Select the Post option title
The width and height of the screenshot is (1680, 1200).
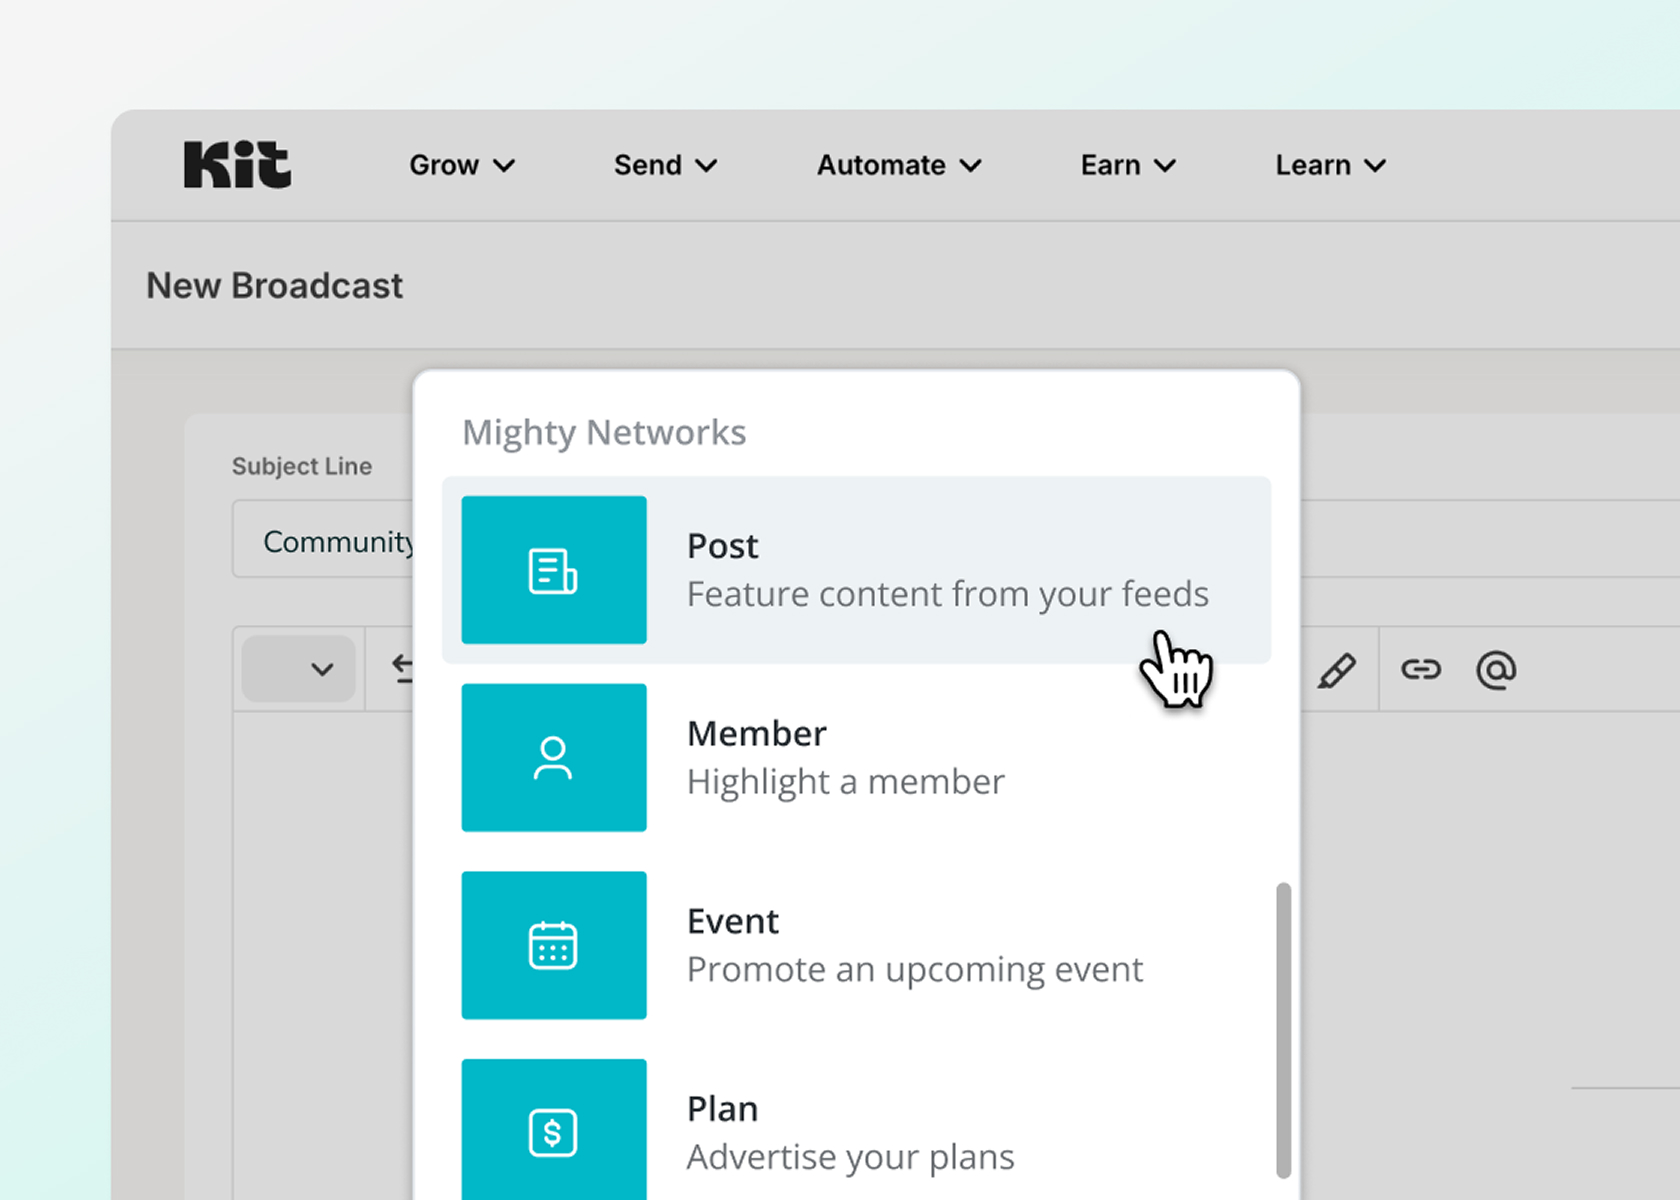point(722,546)
